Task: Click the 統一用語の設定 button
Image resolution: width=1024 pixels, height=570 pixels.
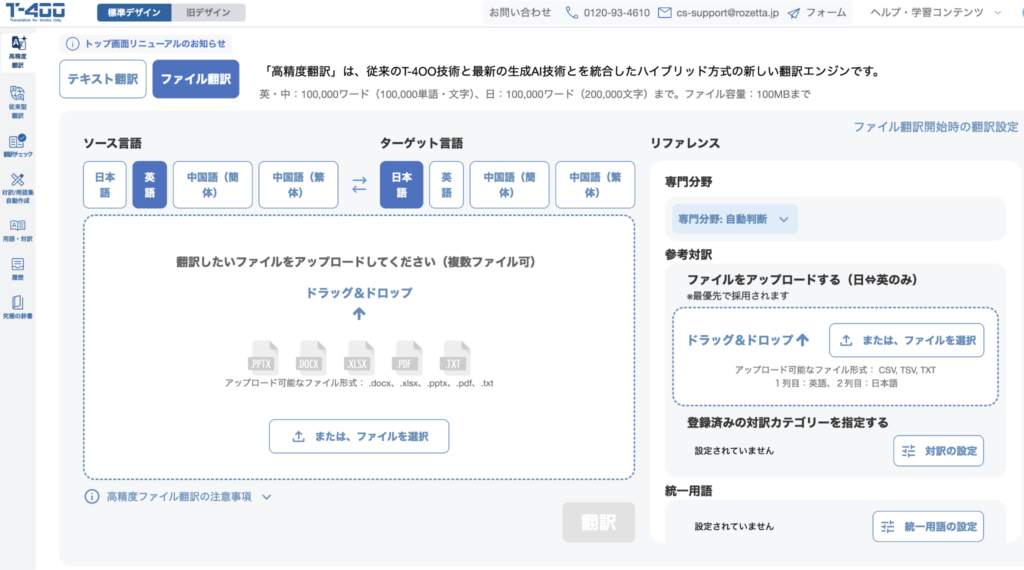Action: [x=927, y=526]
